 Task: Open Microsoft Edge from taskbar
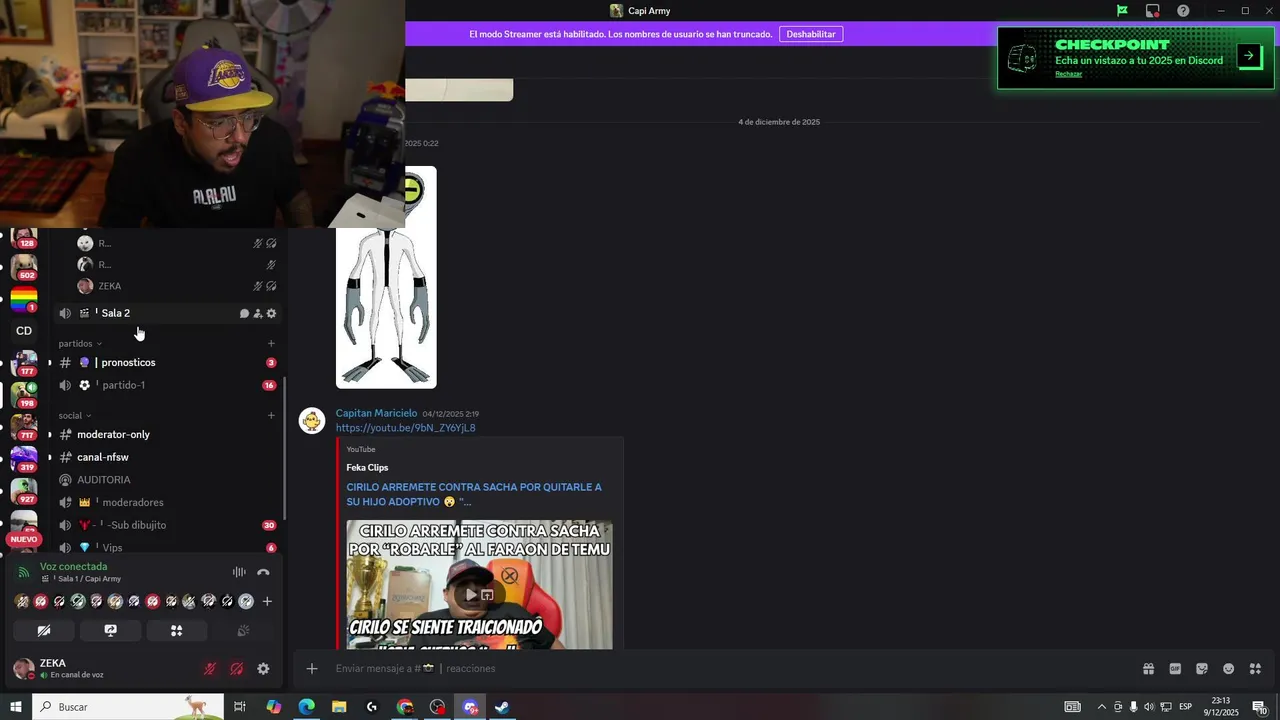pyautogui.click(x=306, y=707)
